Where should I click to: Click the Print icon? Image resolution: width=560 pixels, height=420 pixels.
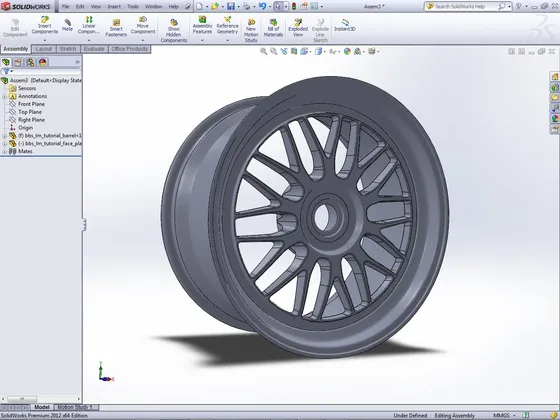[246, 6]
